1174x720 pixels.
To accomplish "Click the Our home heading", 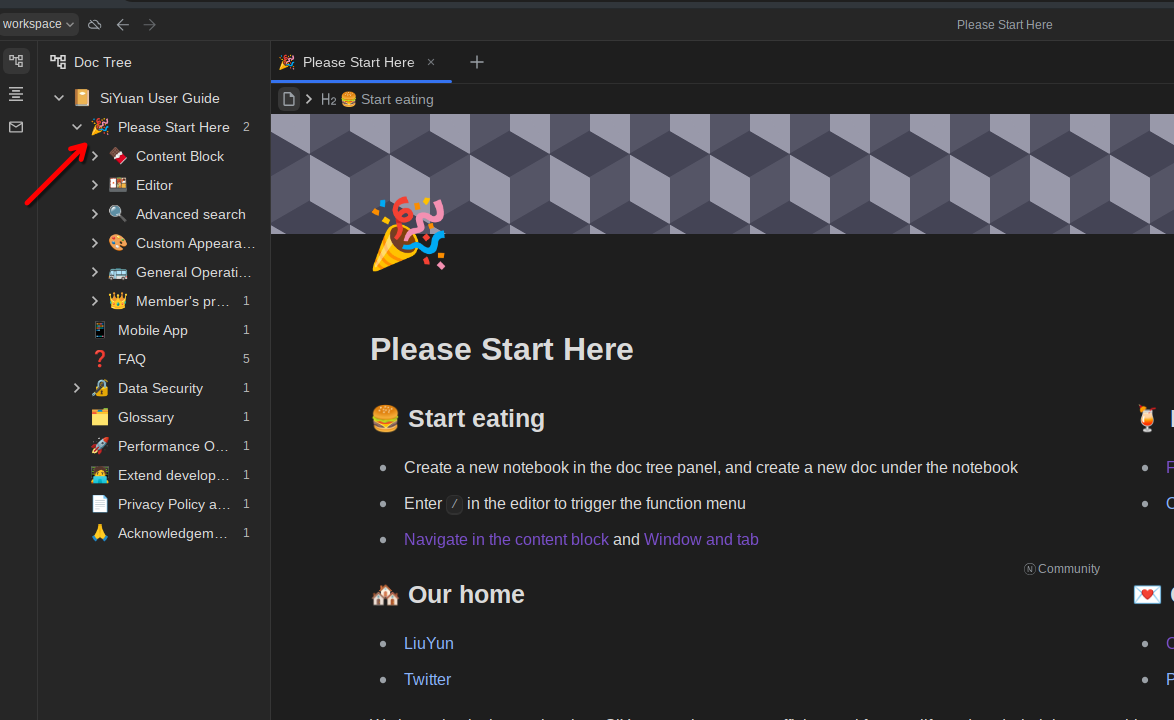I will pyautogui.click(x=466, y=594).
